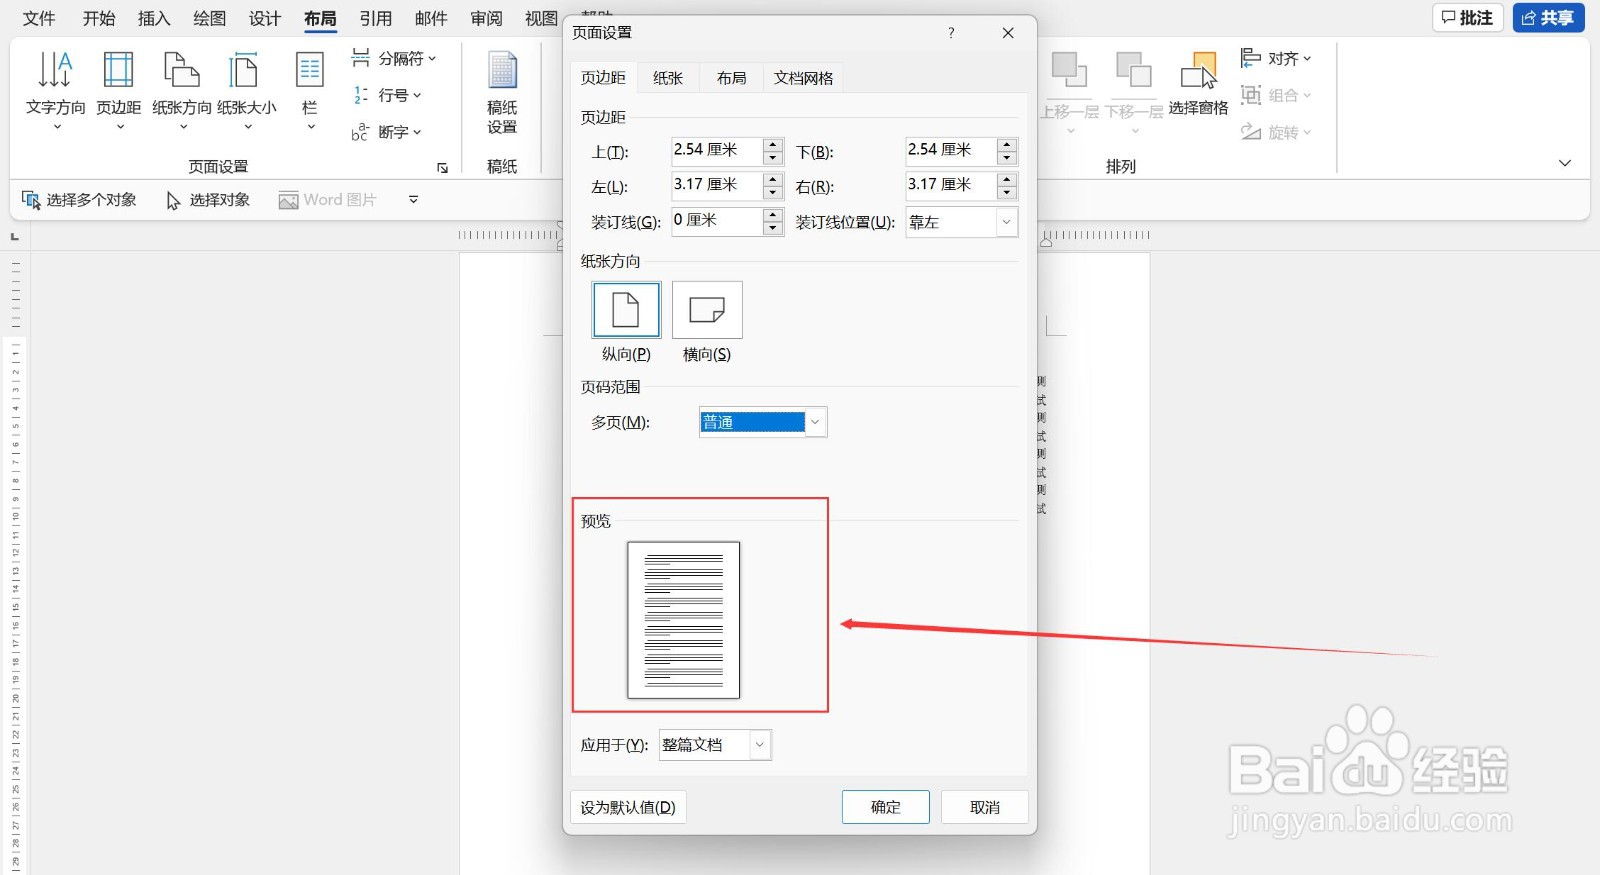
Task: Decrease bottom margin with down spinner
Action: (1007, 158)
